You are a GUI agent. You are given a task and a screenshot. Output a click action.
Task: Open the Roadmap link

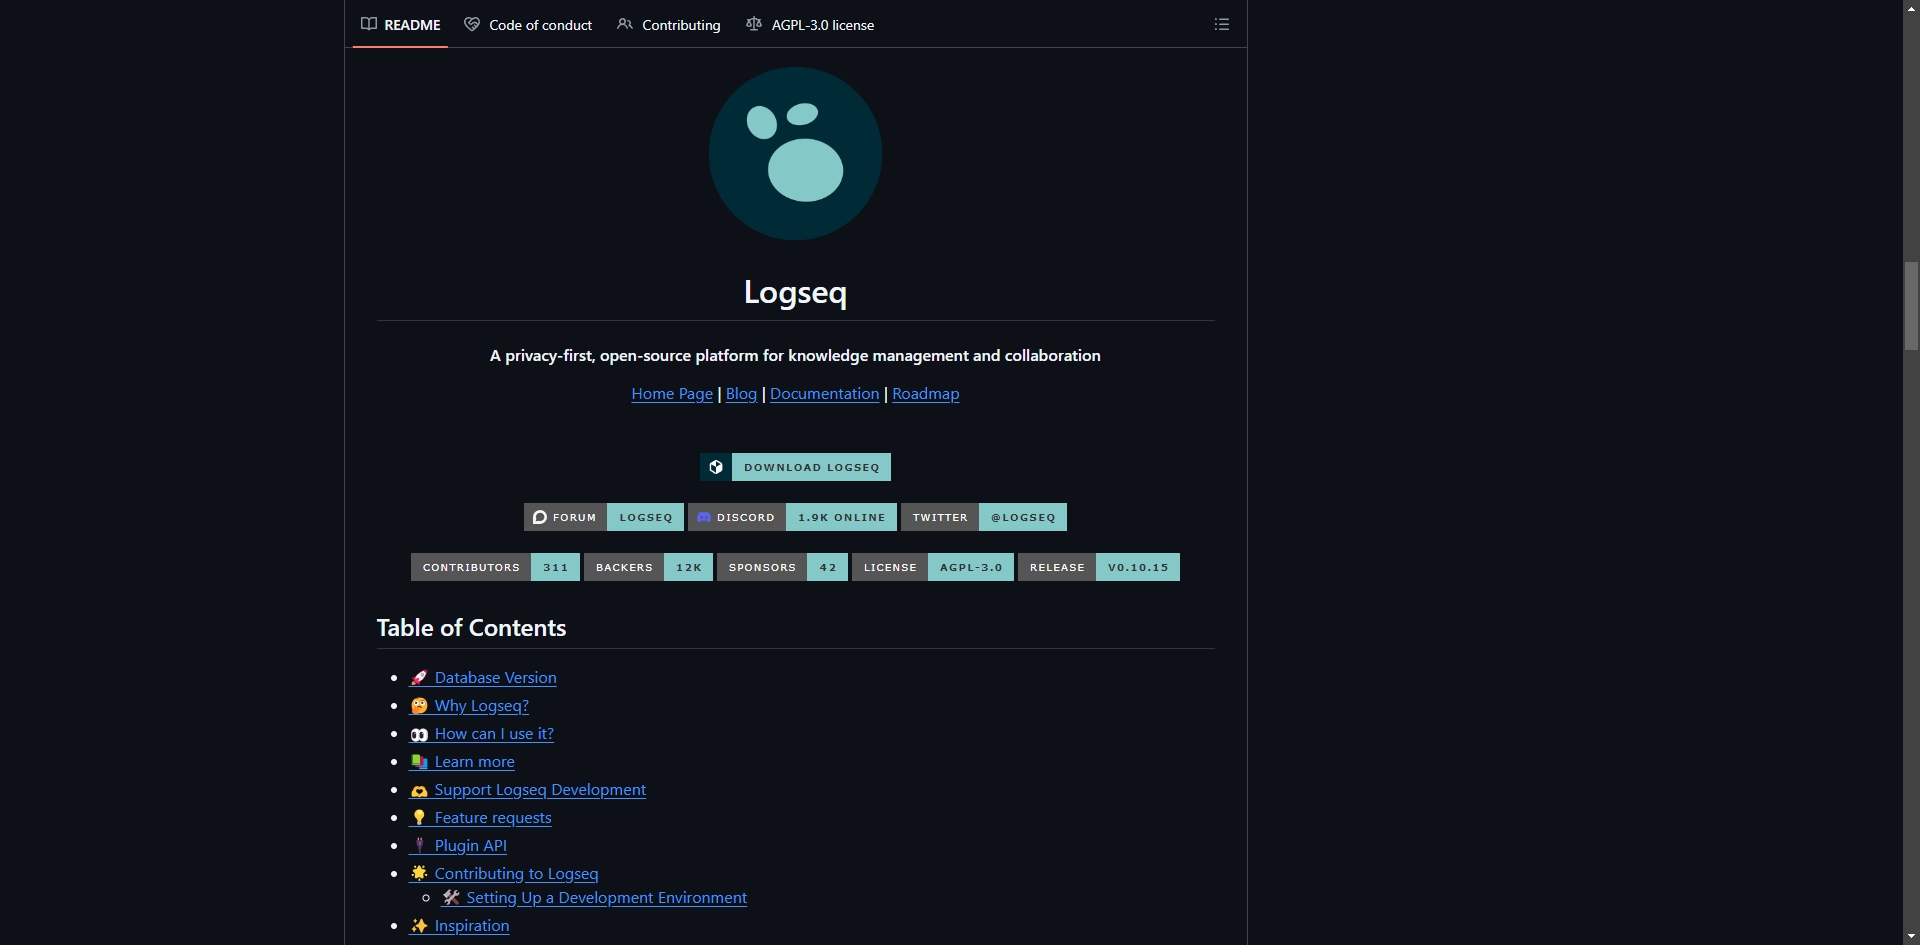(x=925, y=394)
